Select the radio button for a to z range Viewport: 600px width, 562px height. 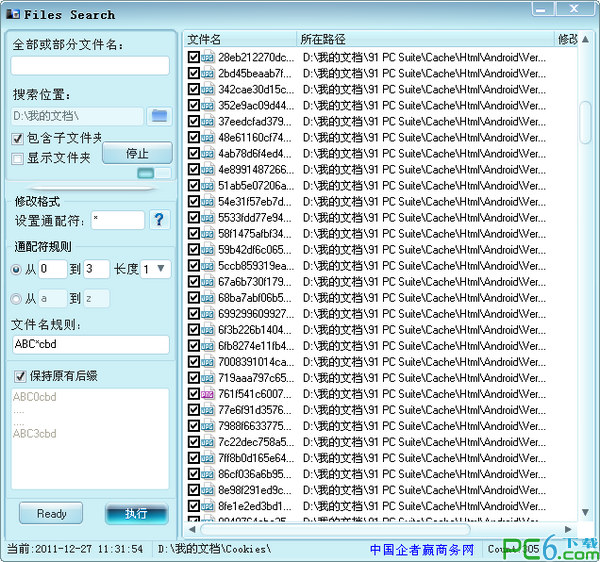(16, 298)
